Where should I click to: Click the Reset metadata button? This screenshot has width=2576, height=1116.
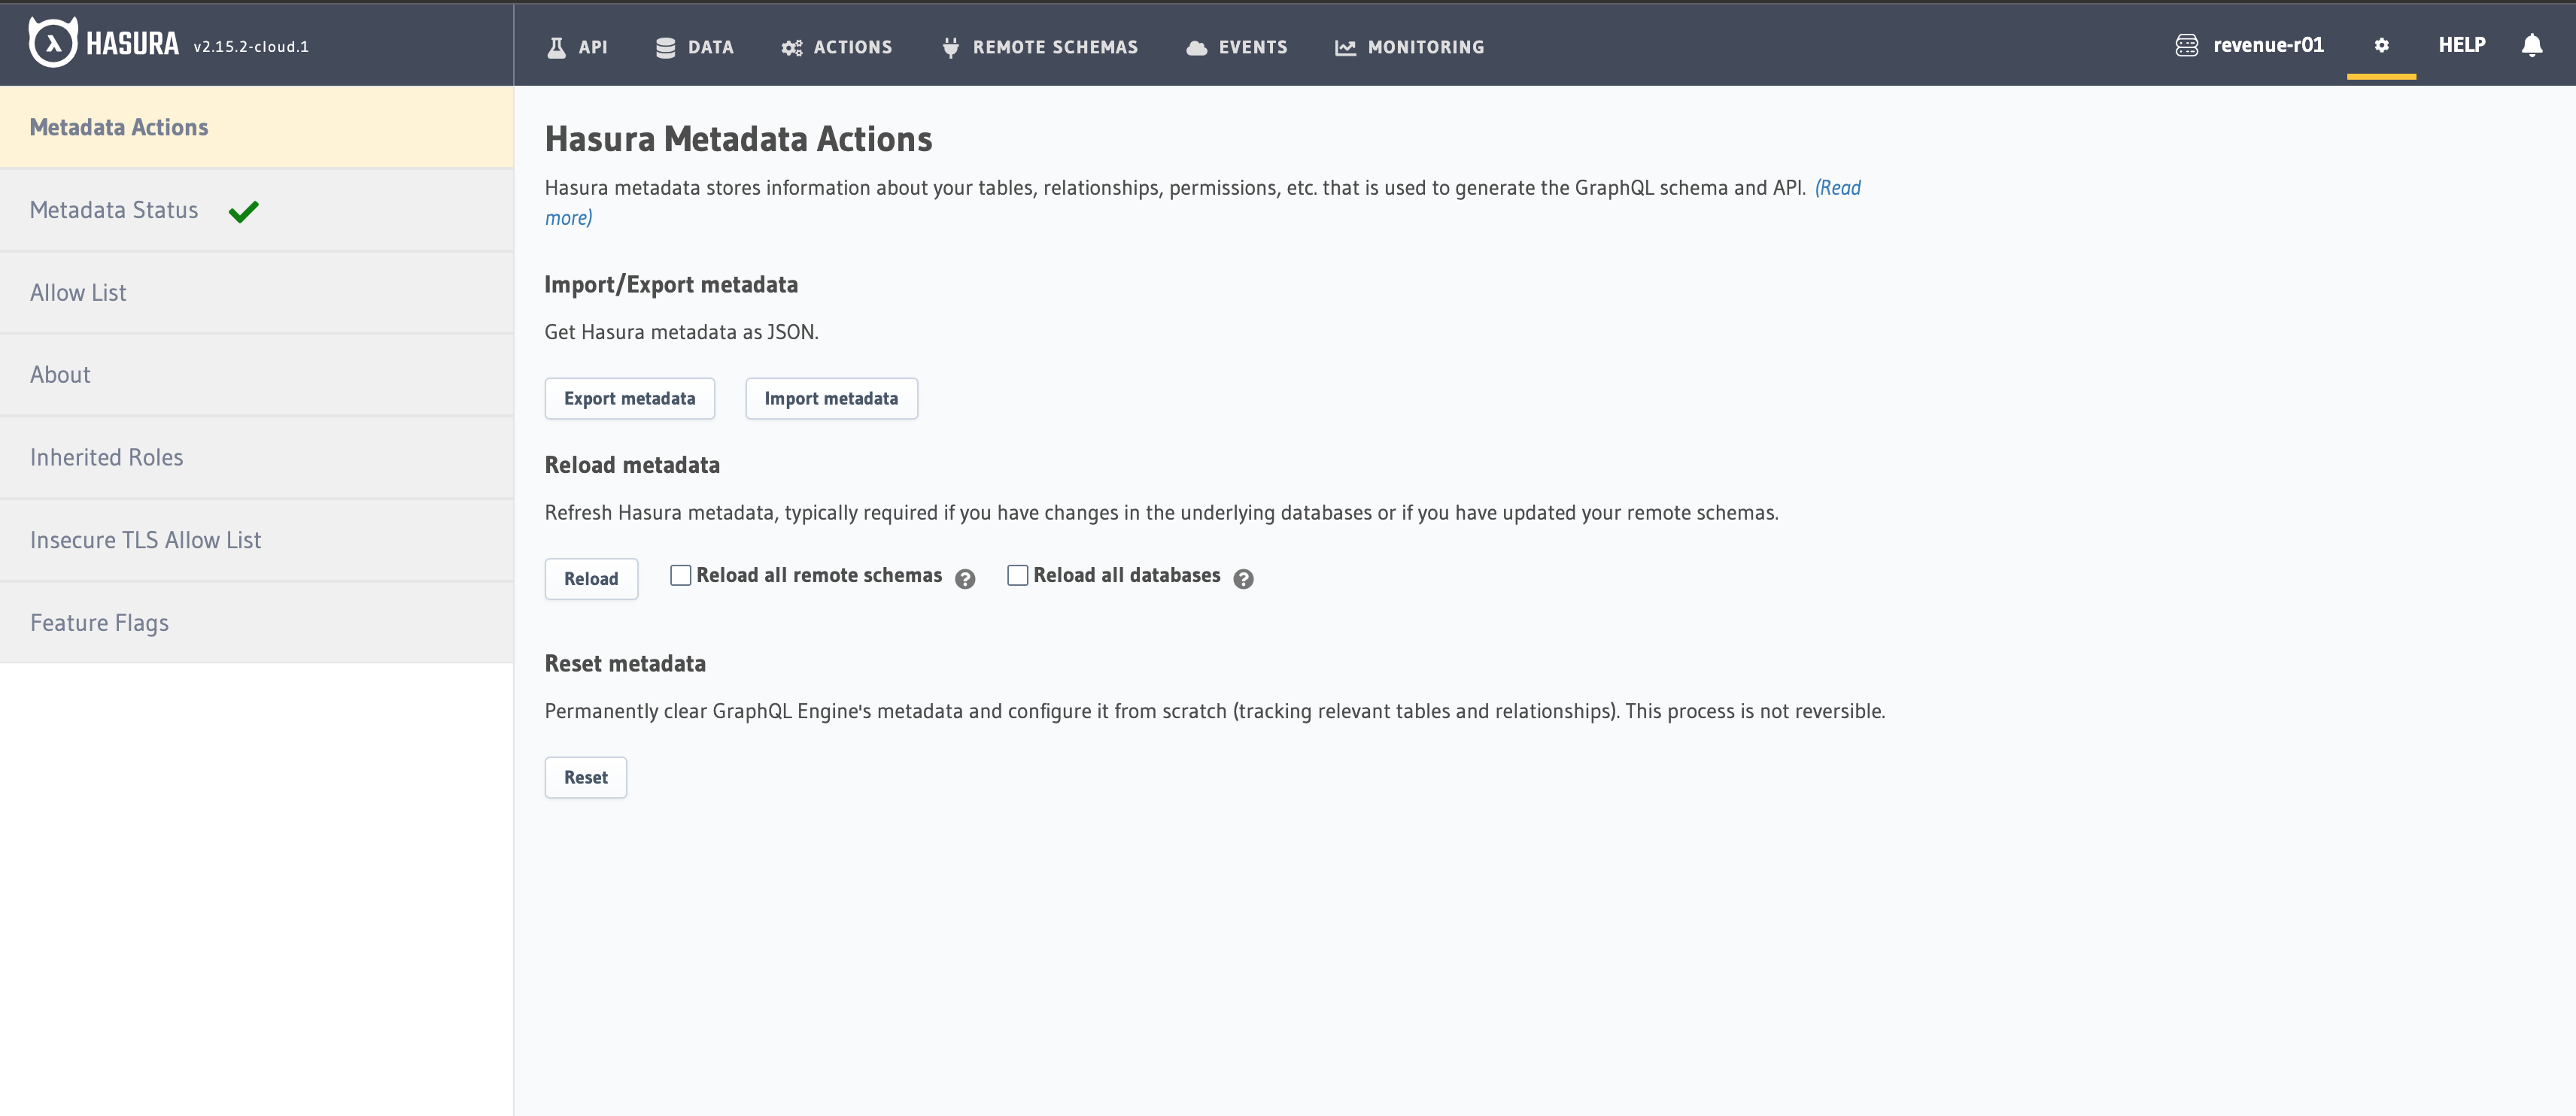(x=585, y=777)
